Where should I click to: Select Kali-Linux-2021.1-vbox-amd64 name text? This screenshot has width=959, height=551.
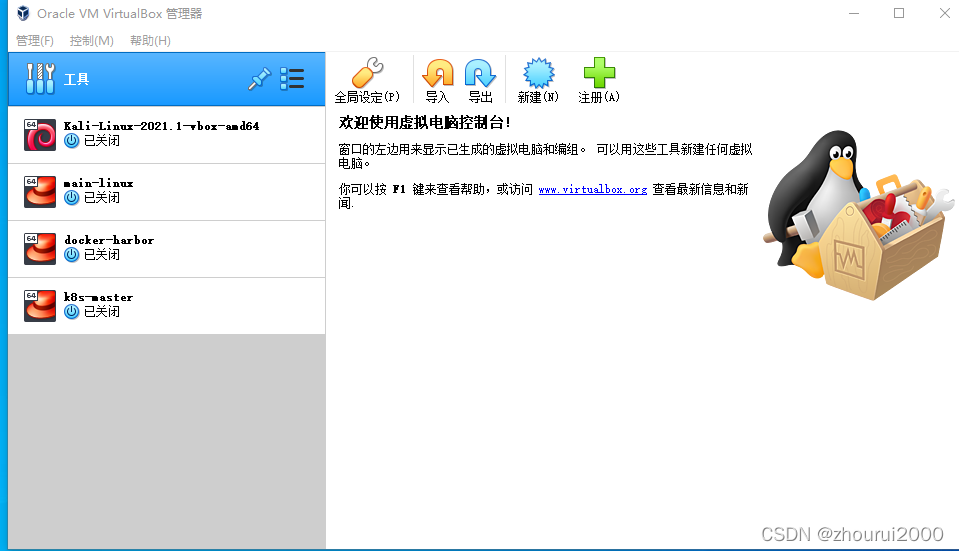tap(161, 126)
